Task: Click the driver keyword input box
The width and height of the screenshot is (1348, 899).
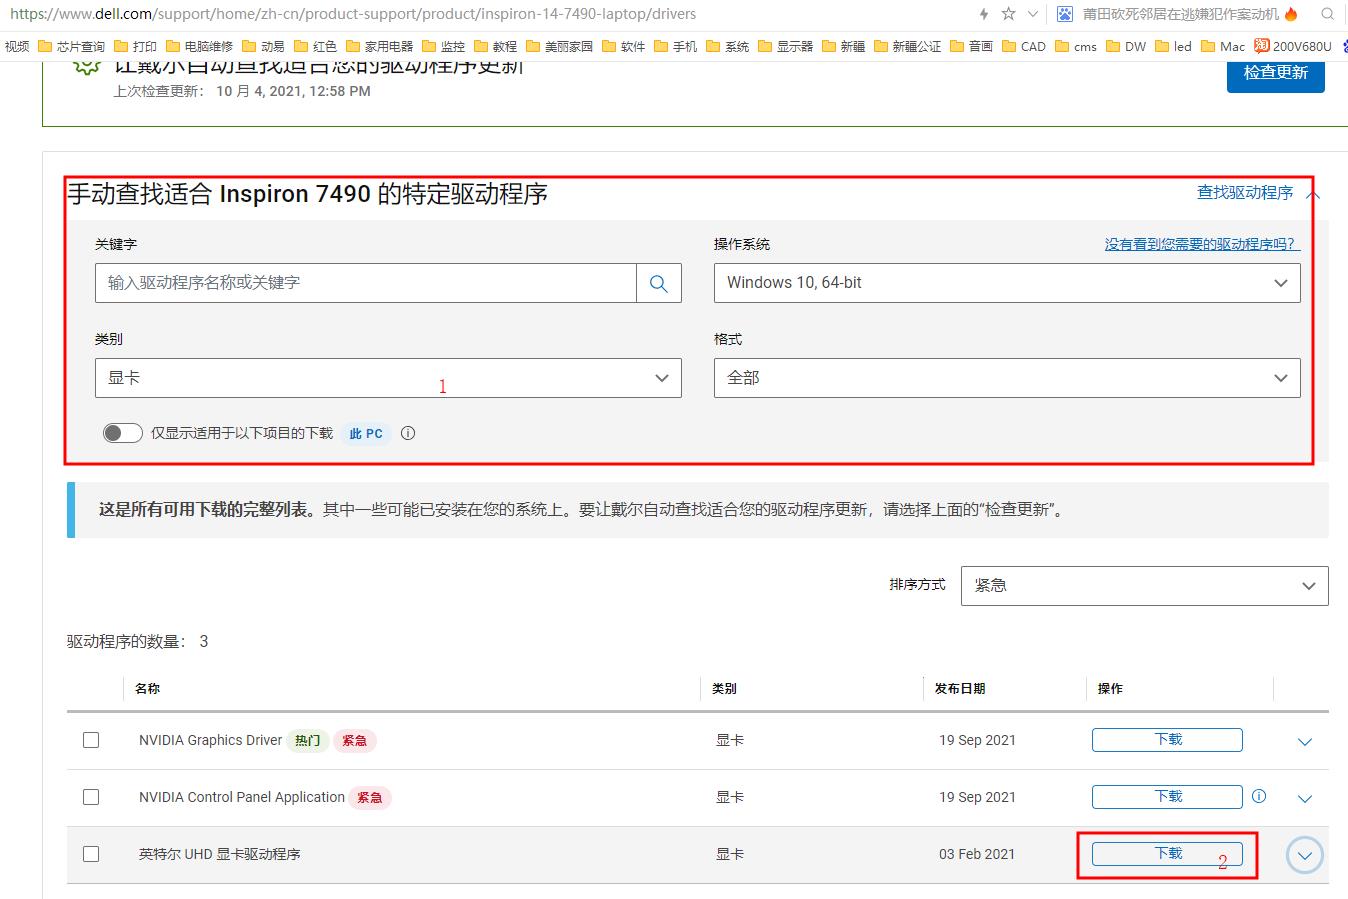Action: tap(360, 283)
